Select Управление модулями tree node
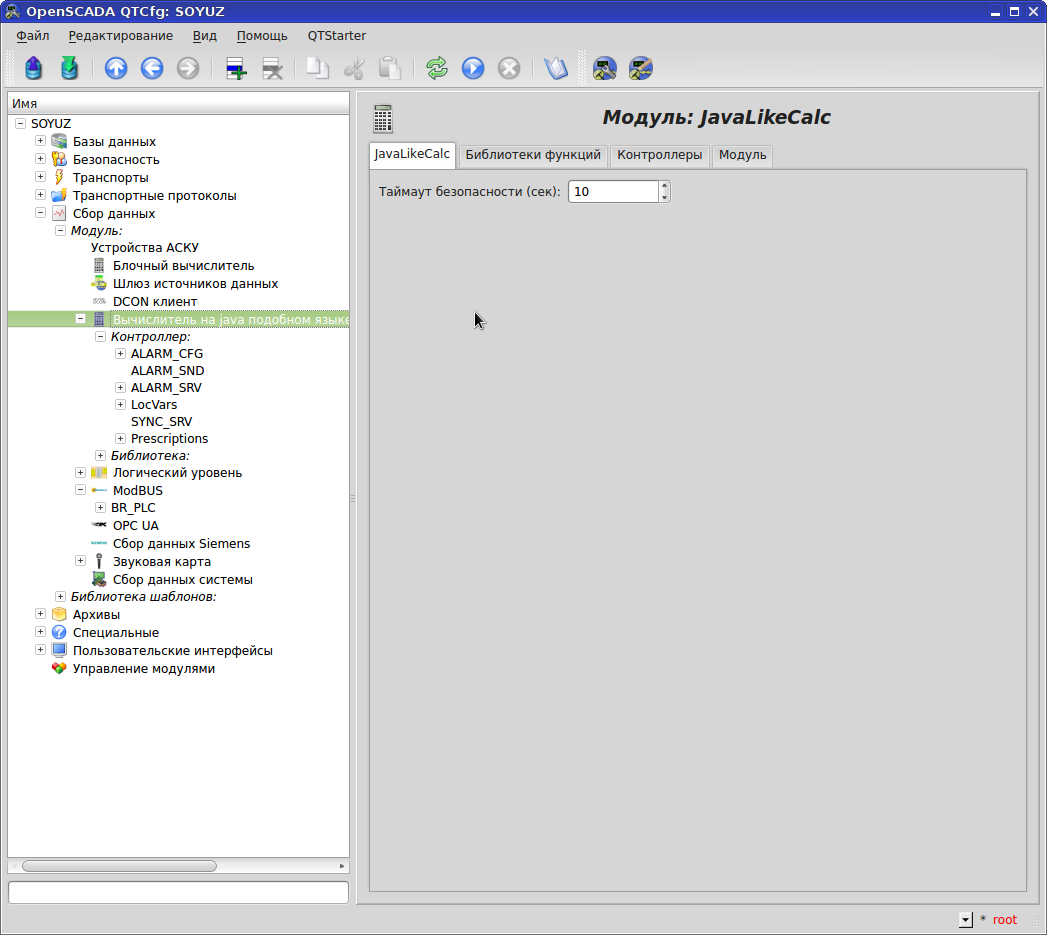1047x935 pixels. click(144, 669)
